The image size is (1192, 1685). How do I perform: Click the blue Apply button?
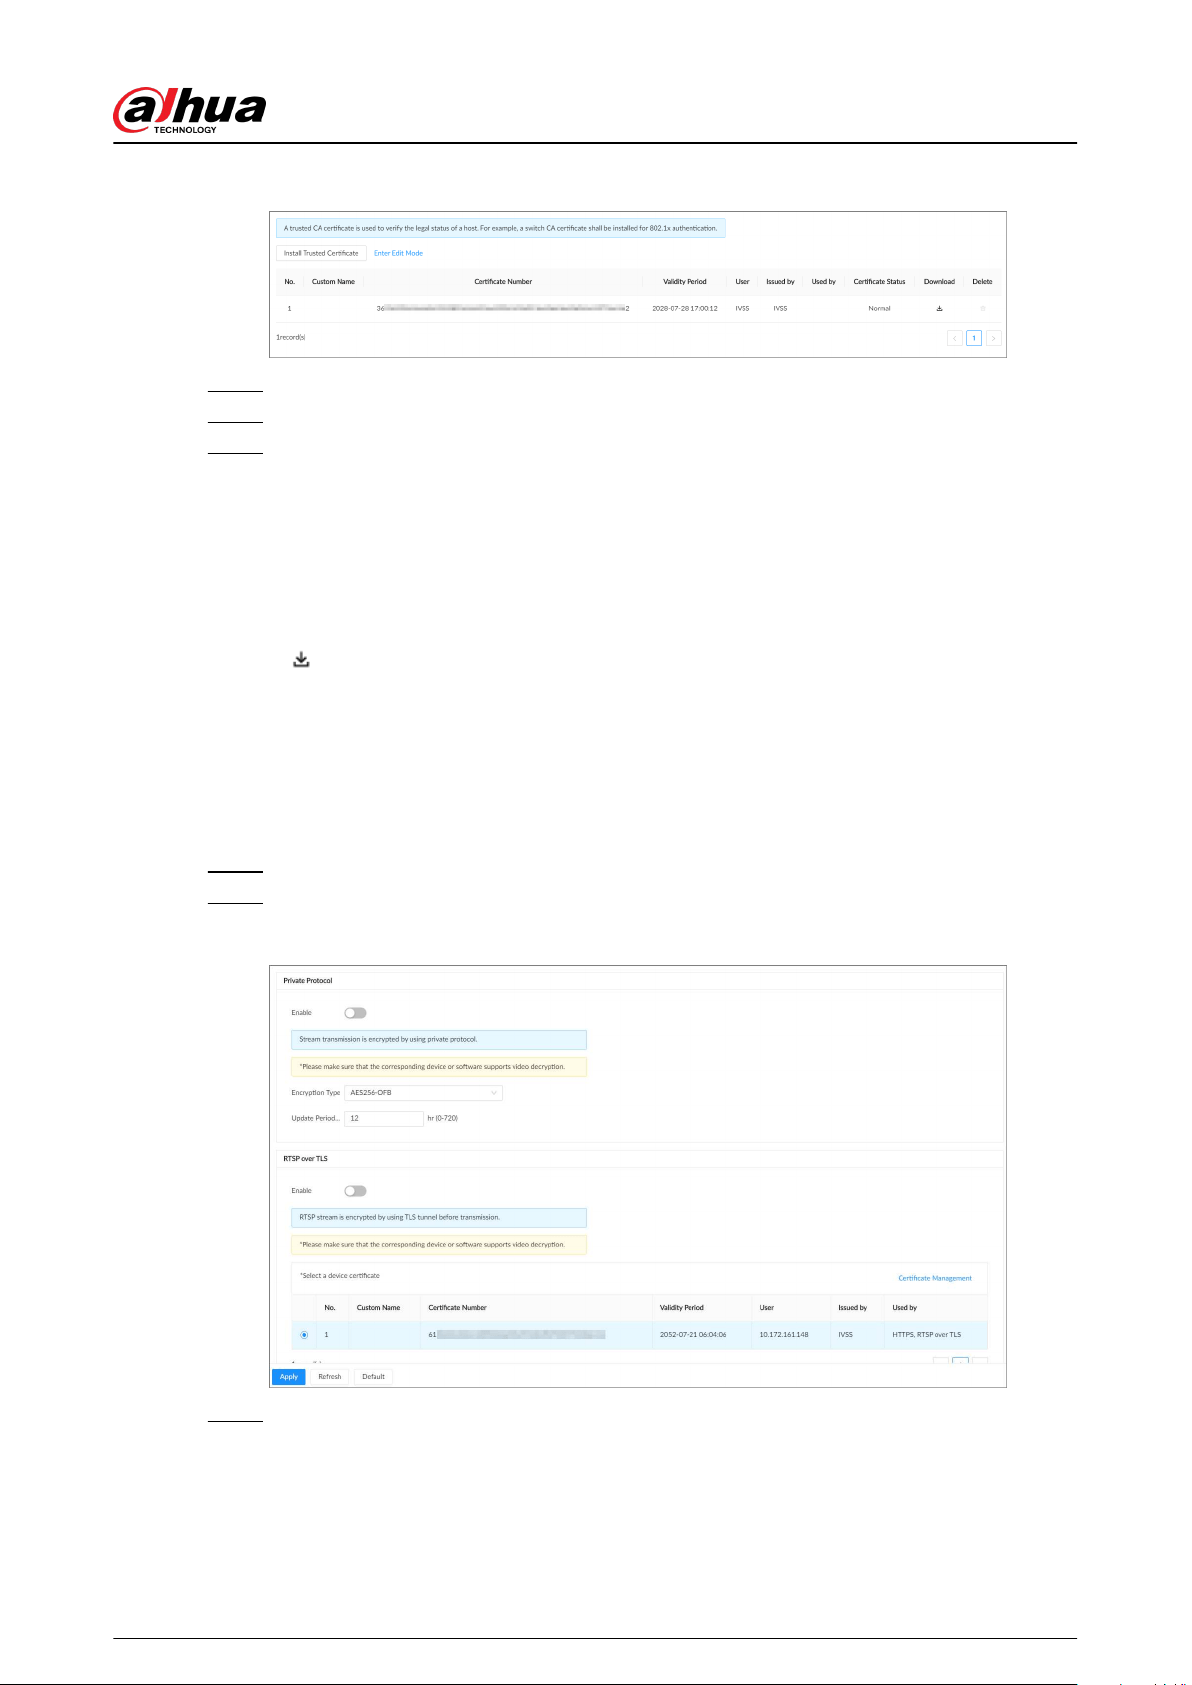289,1377
